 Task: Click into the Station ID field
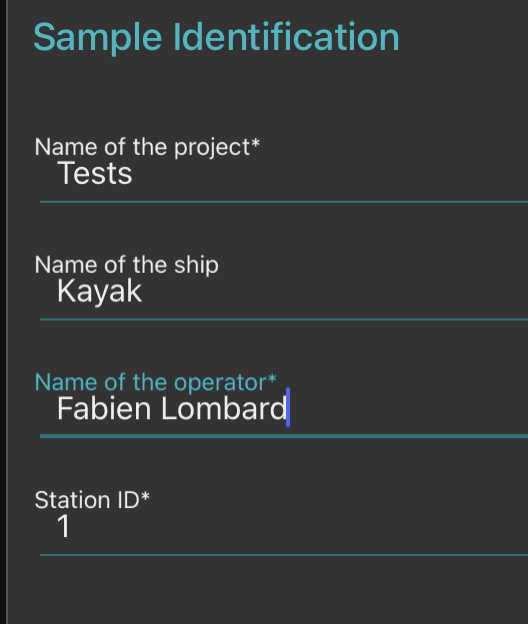coord(284,528)
